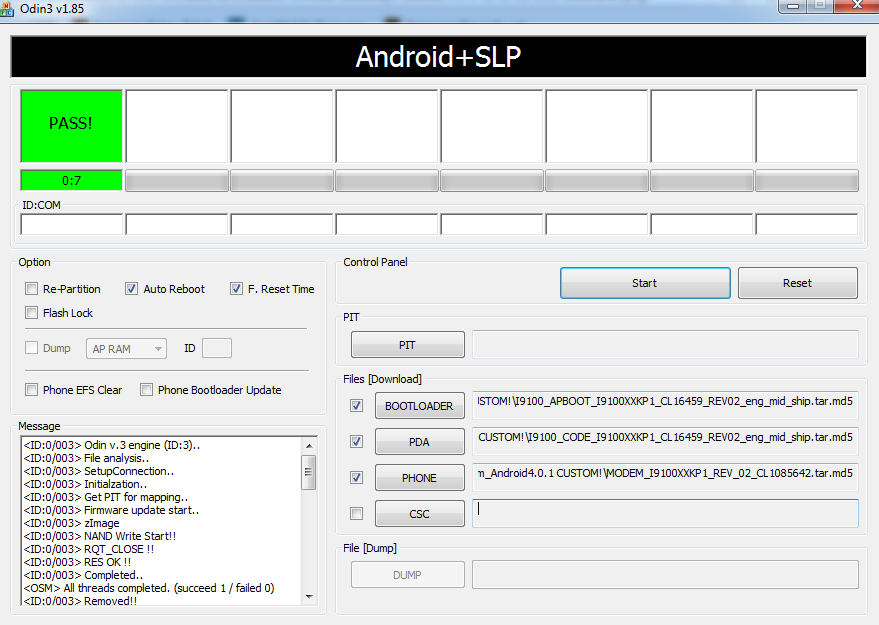Click the Android+SLP banner
Viewport: 879px width, 625px height.
tap(438, 57)
